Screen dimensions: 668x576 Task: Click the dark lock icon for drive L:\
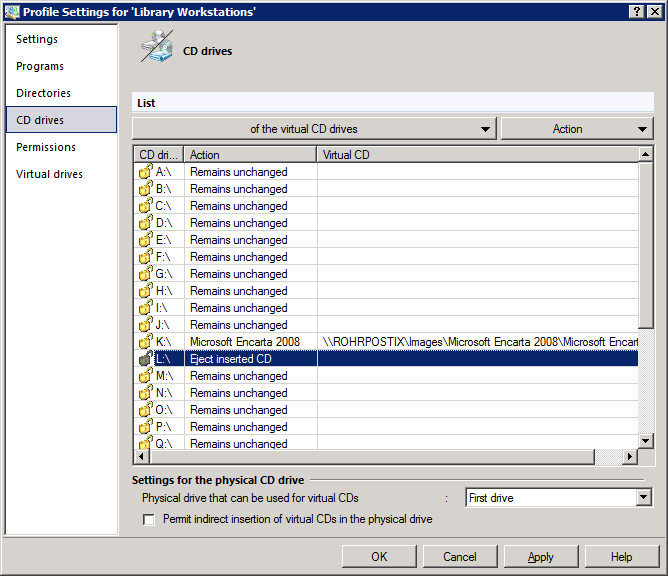click(145, 359)
